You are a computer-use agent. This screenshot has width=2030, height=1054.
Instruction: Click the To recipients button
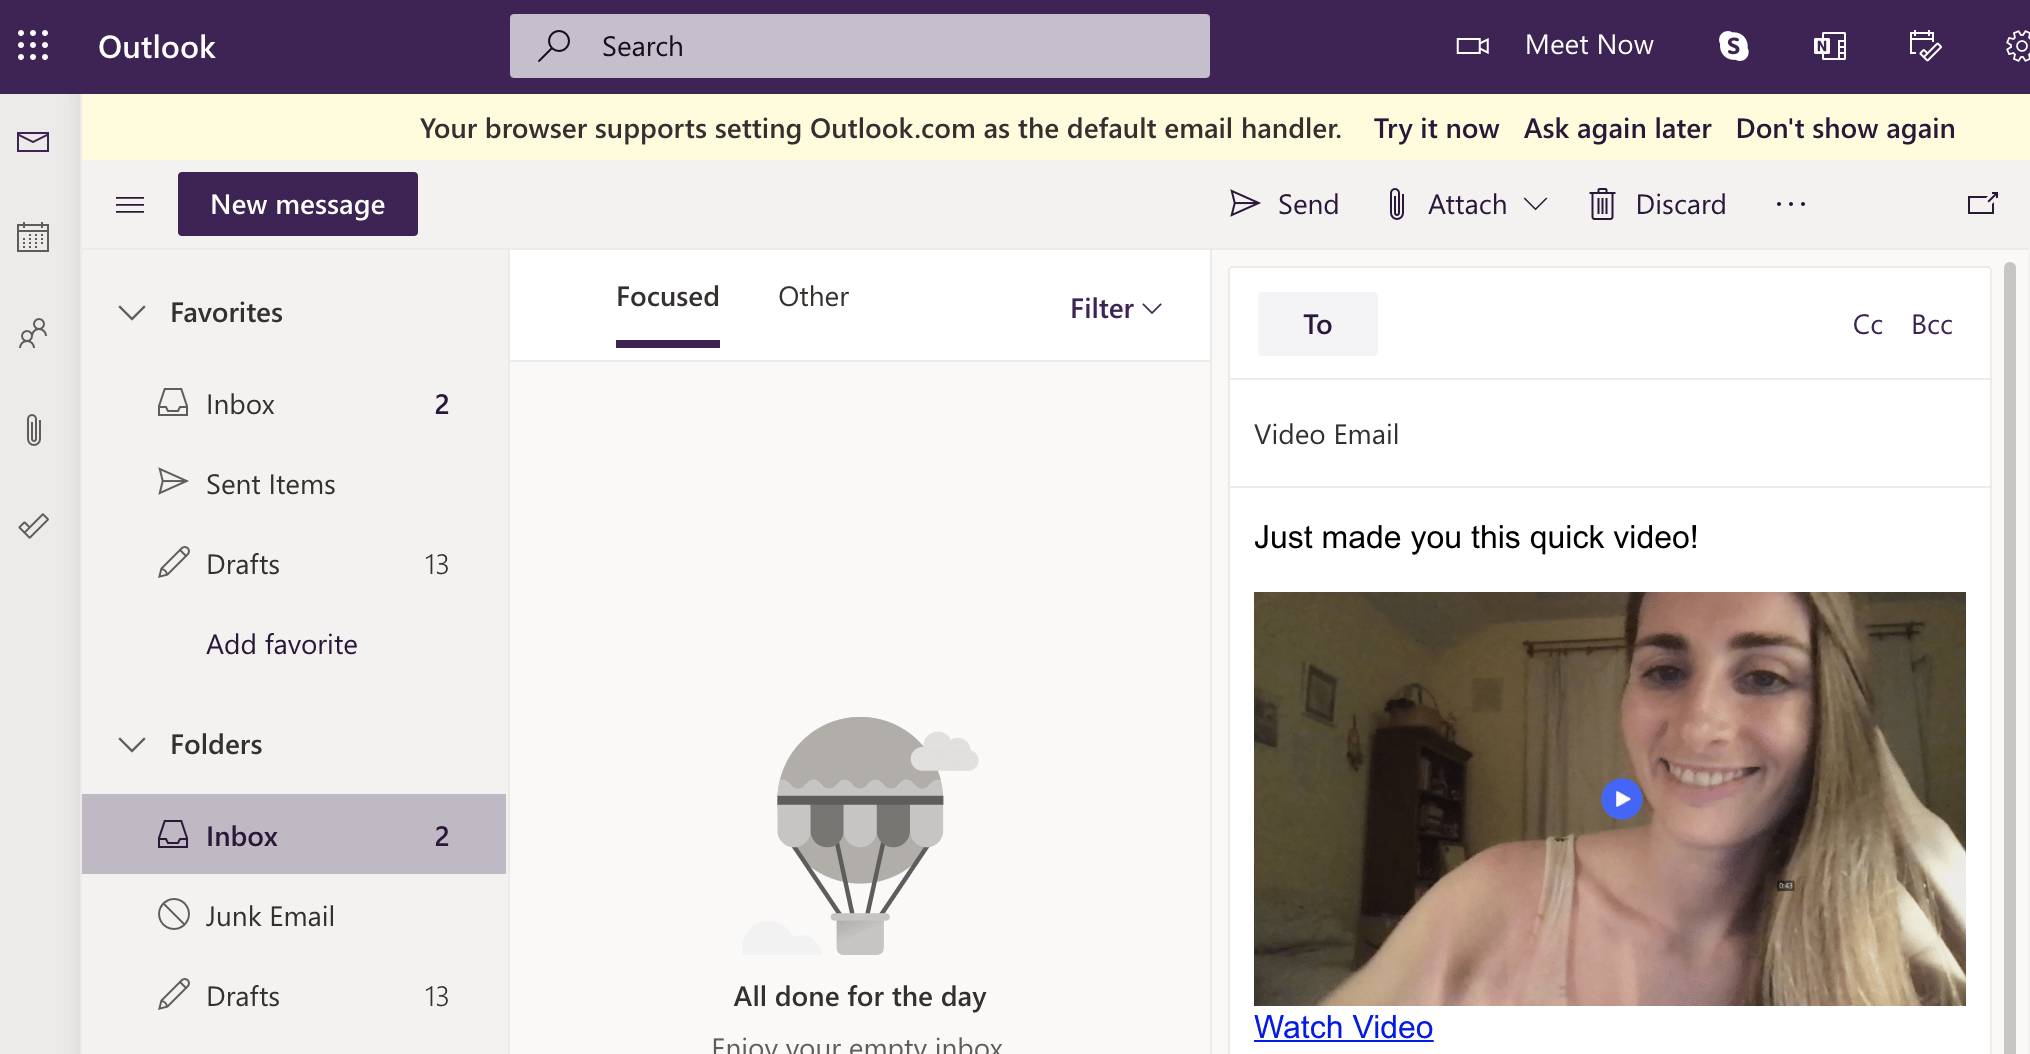(x=1317, y=324)
